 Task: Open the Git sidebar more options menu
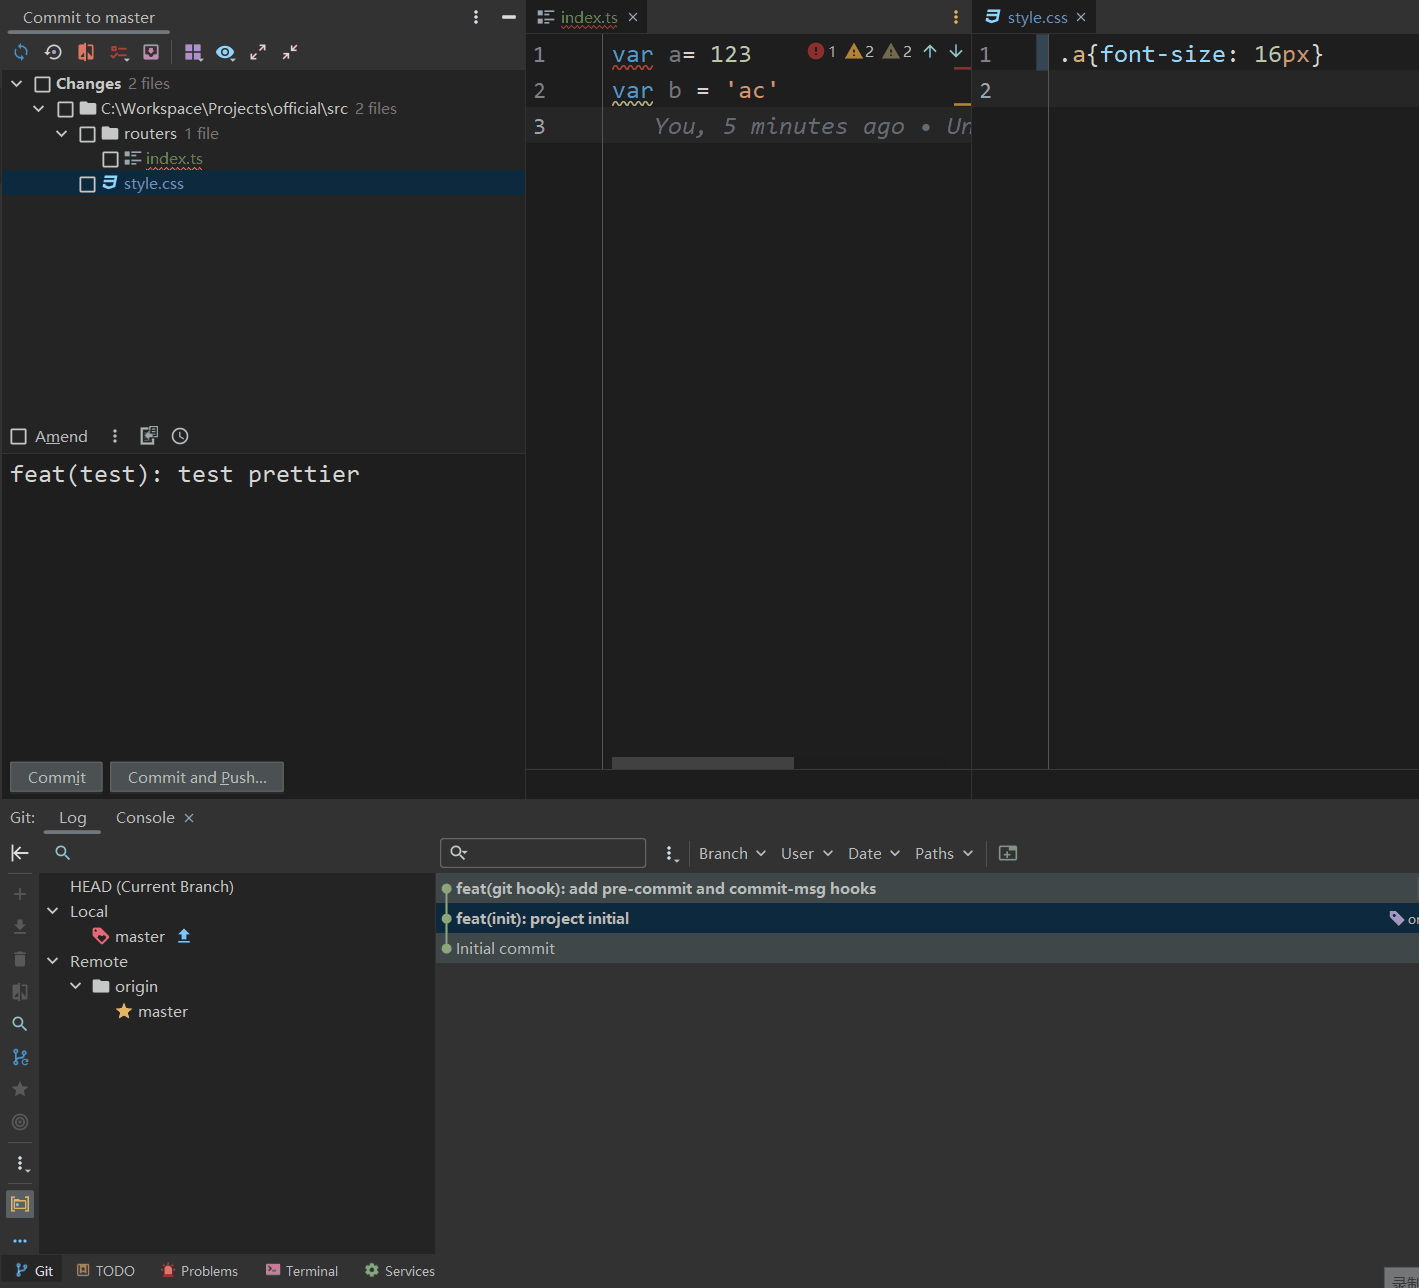click(21, 1164)
